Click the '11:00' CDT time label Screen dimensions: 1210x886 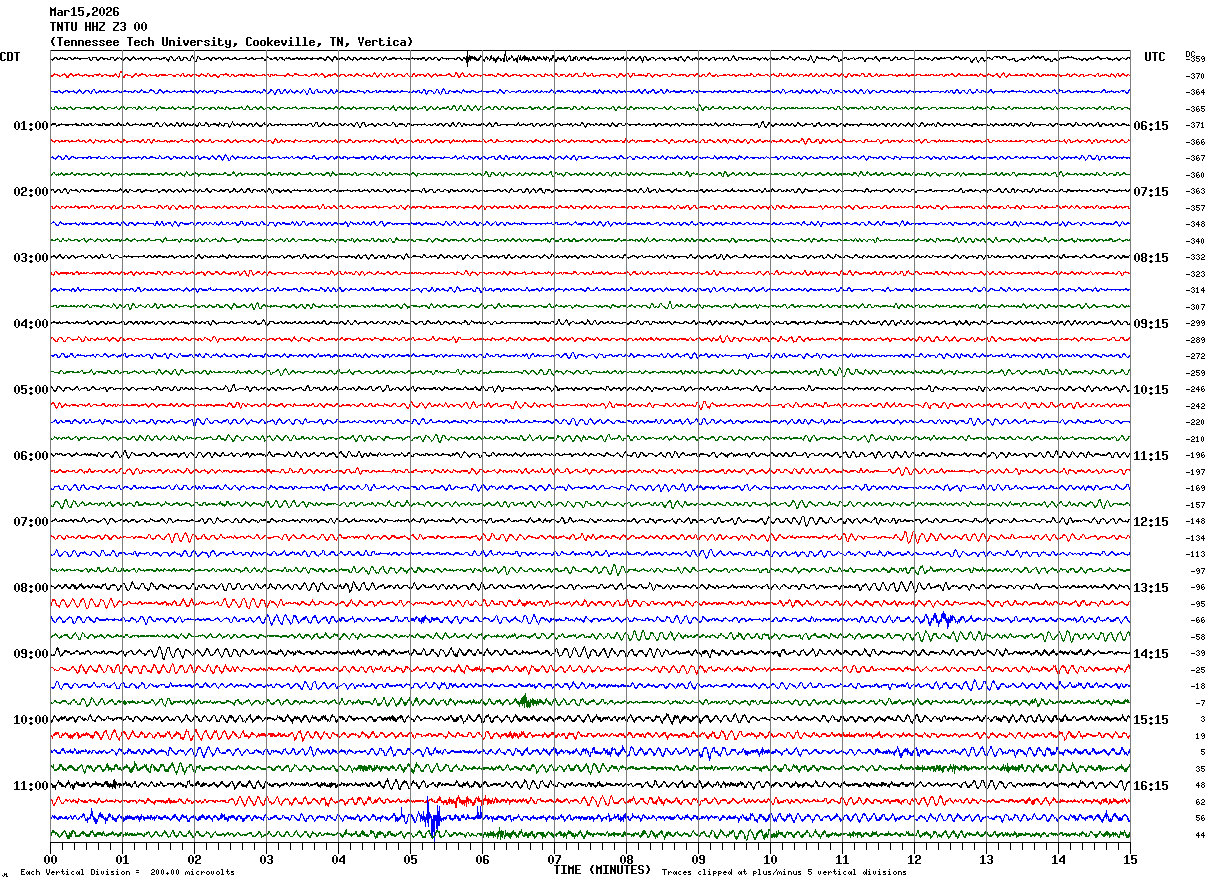31,786
